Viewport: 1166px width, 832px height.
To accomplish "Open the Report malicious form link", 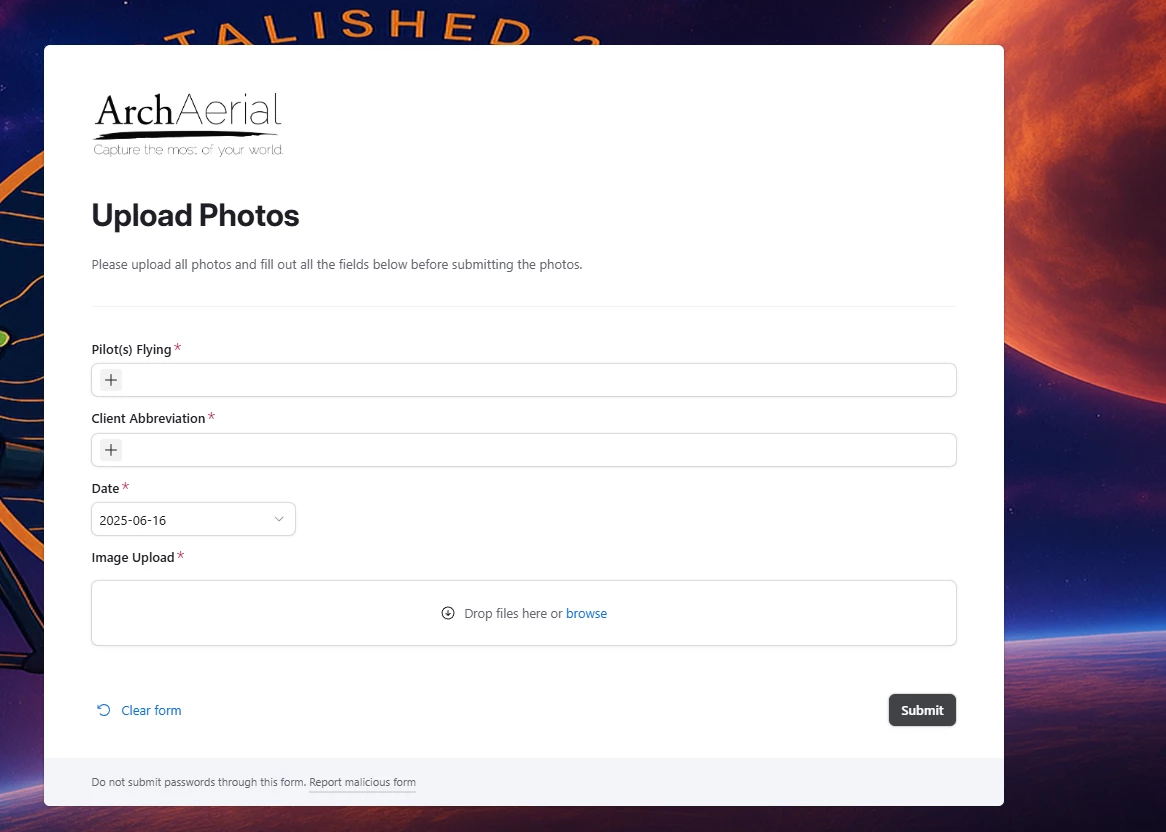I will [x=362, y=782].
